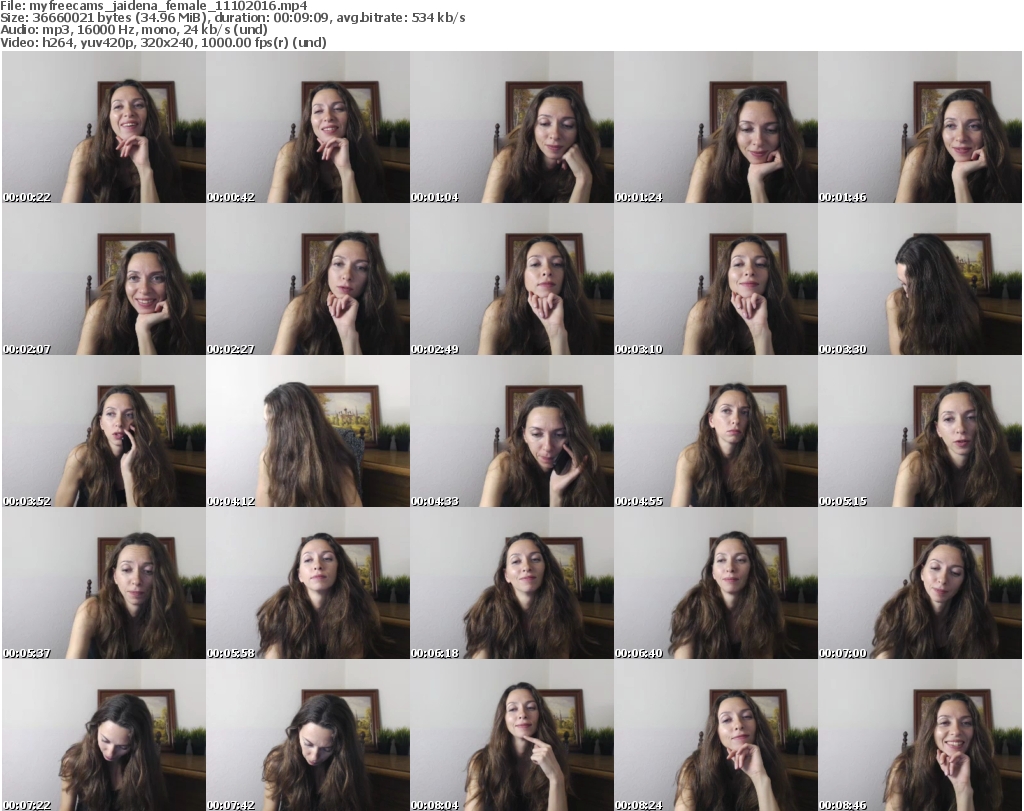Click the 'Size: 36660021 bytes' info line
Screen dimensions: 1024x811
pyautogui.click(x=232, y=18)
